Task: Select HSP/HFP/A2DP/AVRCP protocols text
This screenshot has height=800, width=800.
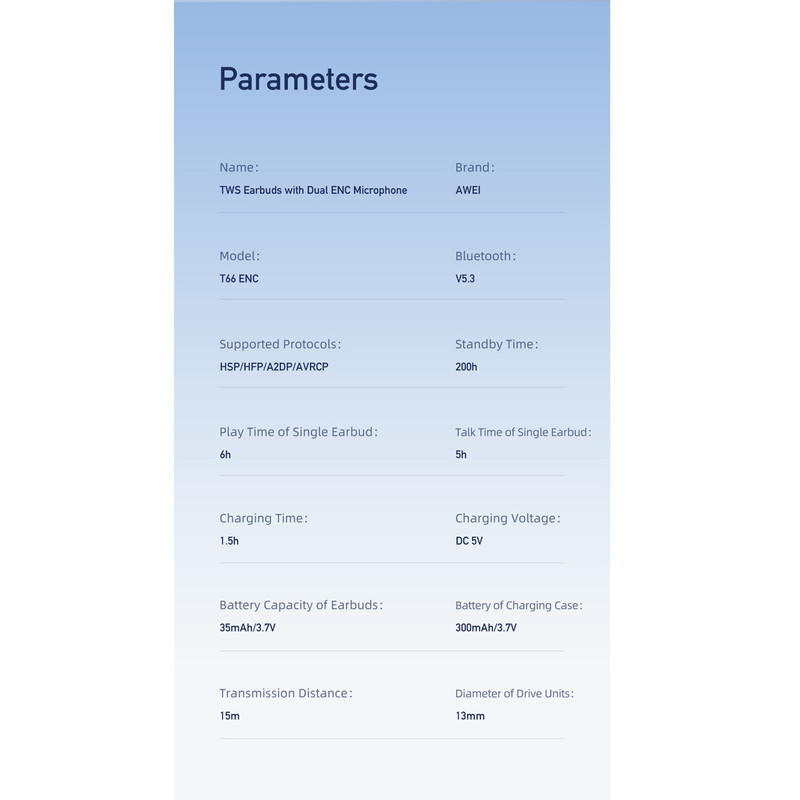Action: [274, 367]
